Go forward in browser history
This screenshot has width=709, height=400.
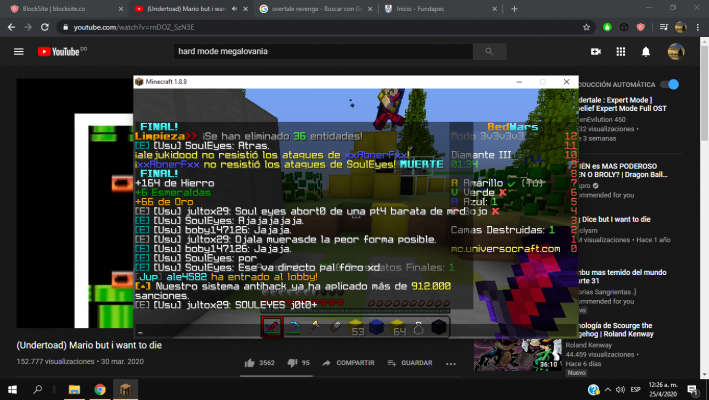tap(28, 27)
